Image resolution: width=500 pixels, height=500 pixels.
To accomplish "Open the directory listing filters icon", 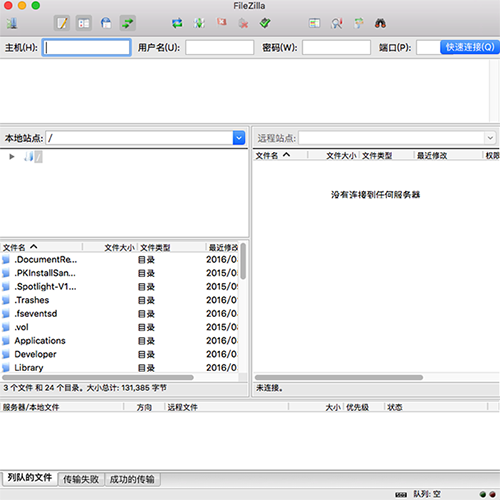I will click(314, 23).
